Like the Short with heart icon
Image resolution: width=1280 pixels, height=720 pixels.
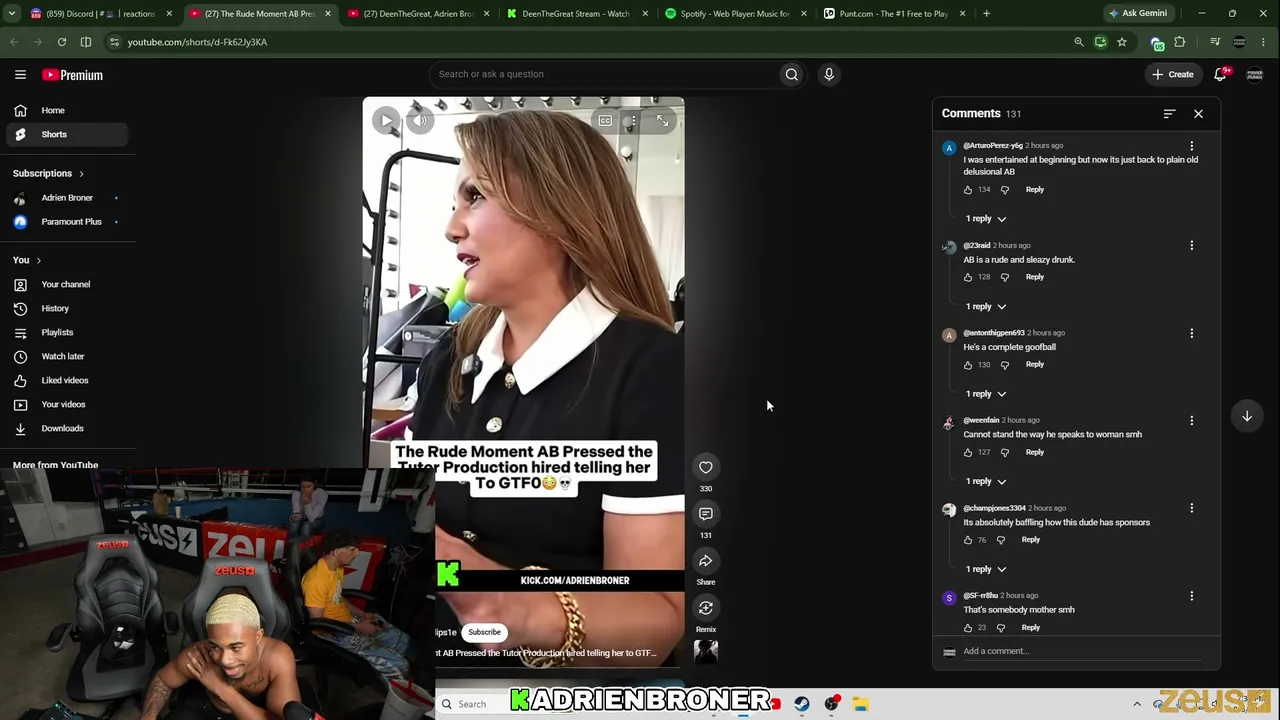click(x=705, y=467)
